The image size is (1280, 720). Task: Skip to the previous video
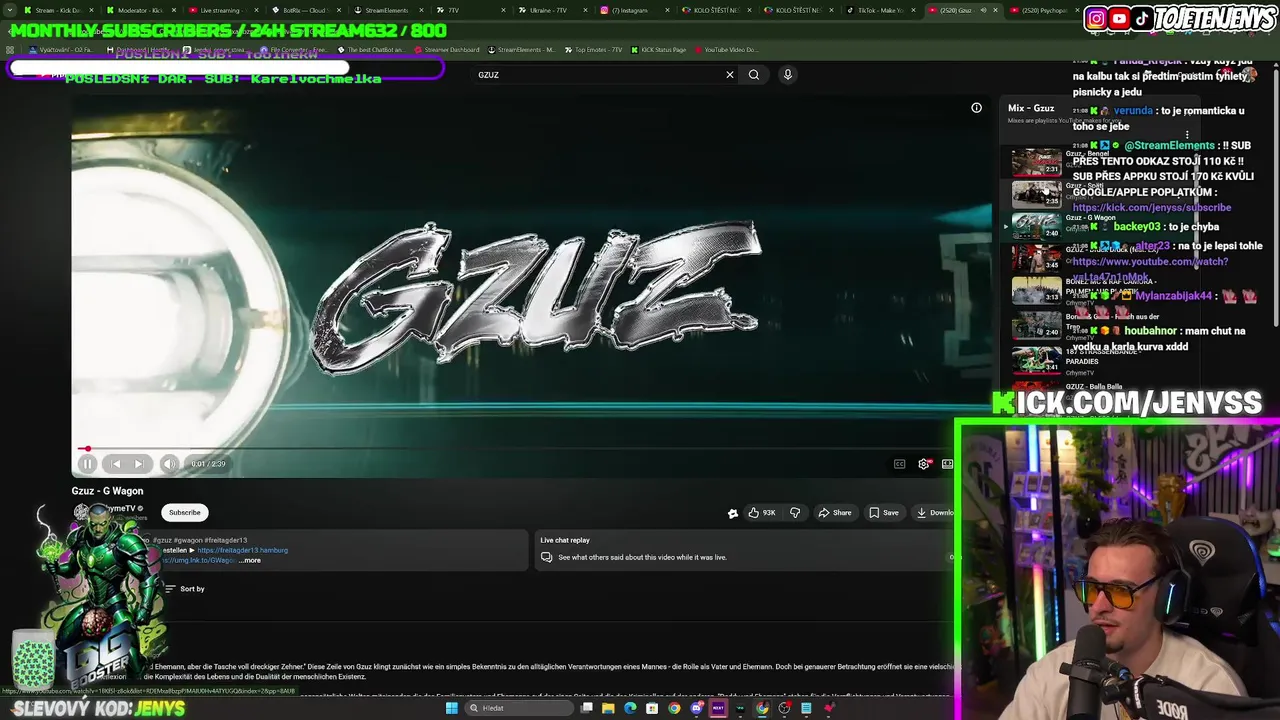coord(116,464)
